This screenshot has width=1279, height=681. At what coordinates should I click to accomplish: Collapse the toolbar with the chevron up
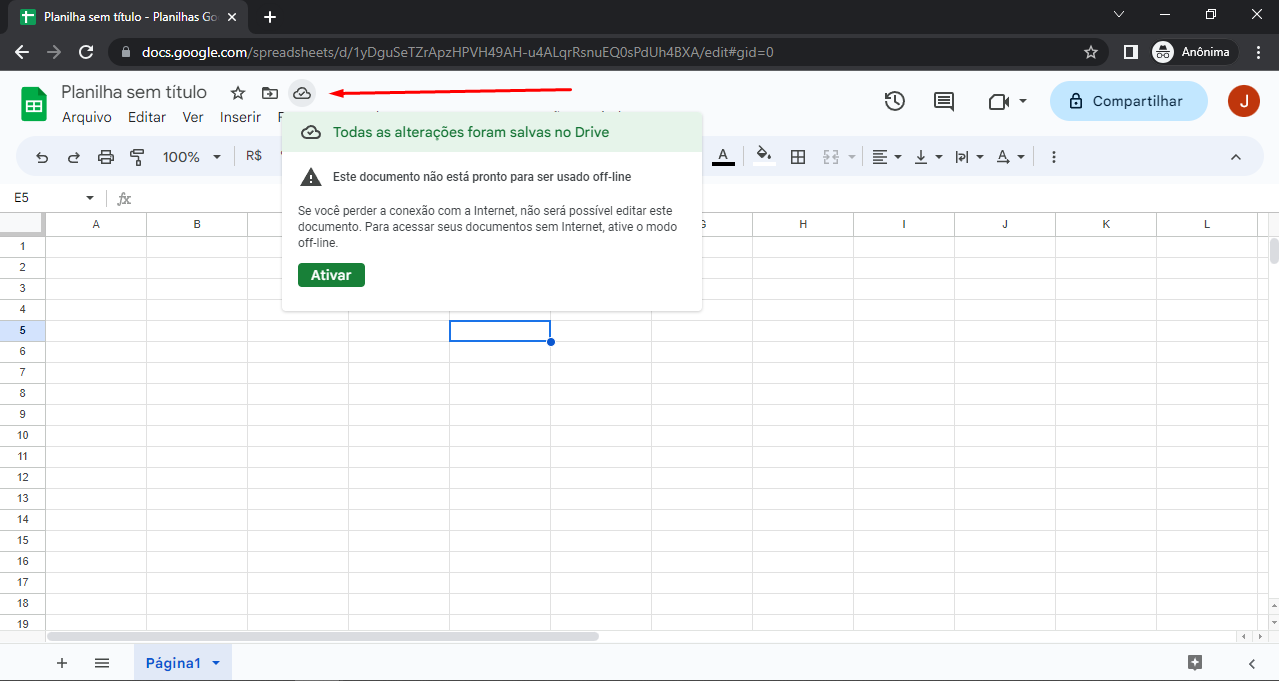[x=1235, y=157]
